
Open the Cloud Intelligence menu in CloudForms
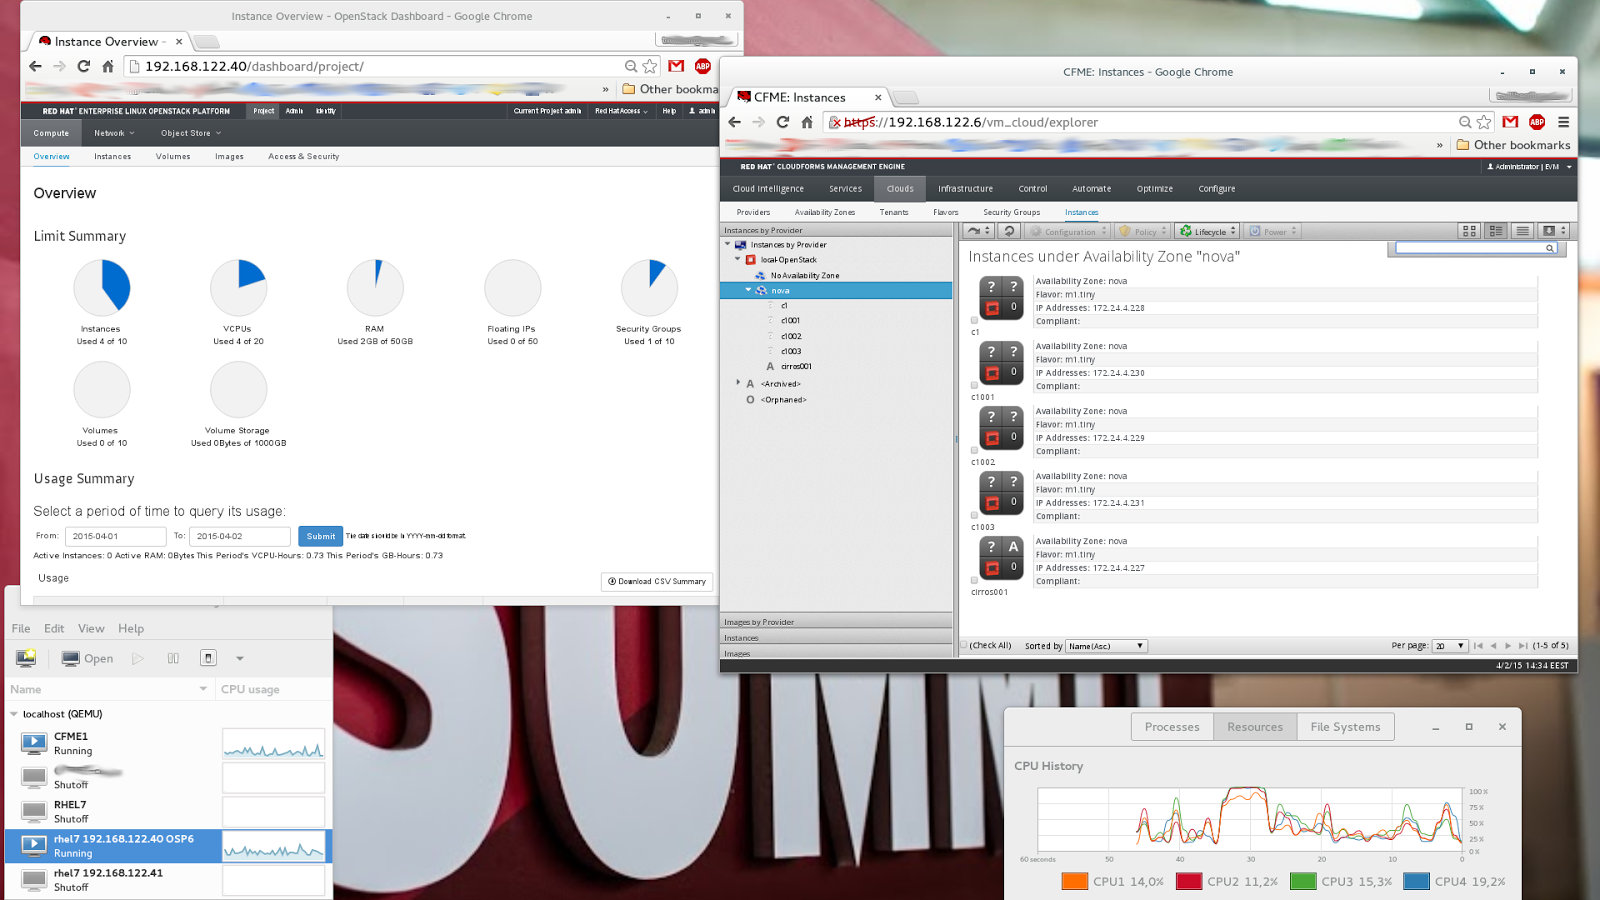tap(768, 188)
